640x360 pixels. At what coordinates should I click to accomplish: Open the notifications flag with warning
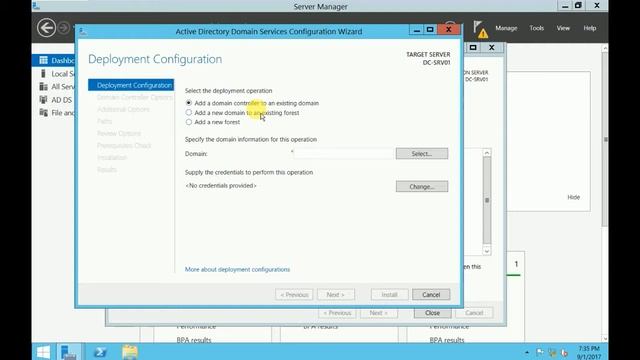[x=480, y=29]
